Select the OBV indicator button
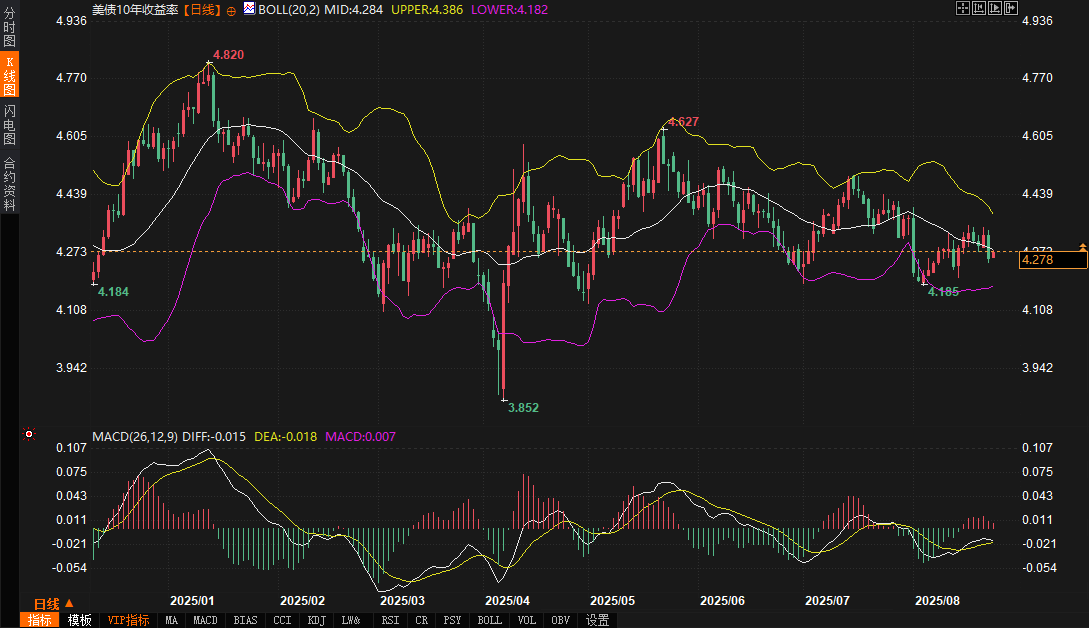This screenshot has height=628, width=1089. pos(560,620)
